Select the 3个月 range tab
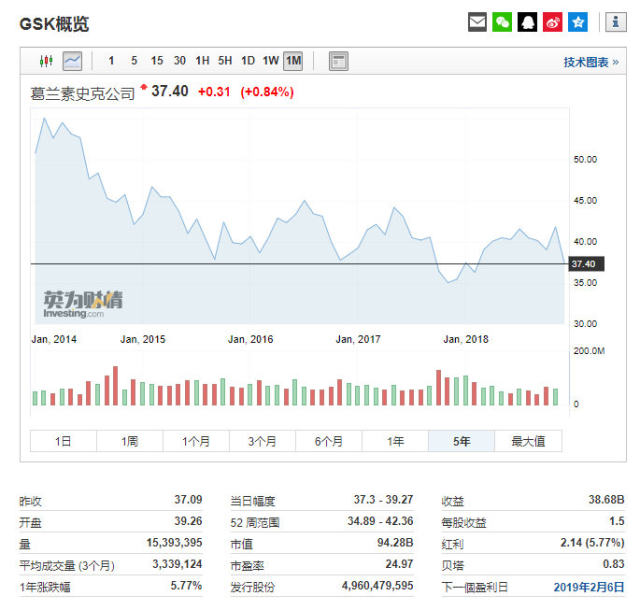Image resolution: width=640 pixels, height=610 pixels. coord(262,441)
